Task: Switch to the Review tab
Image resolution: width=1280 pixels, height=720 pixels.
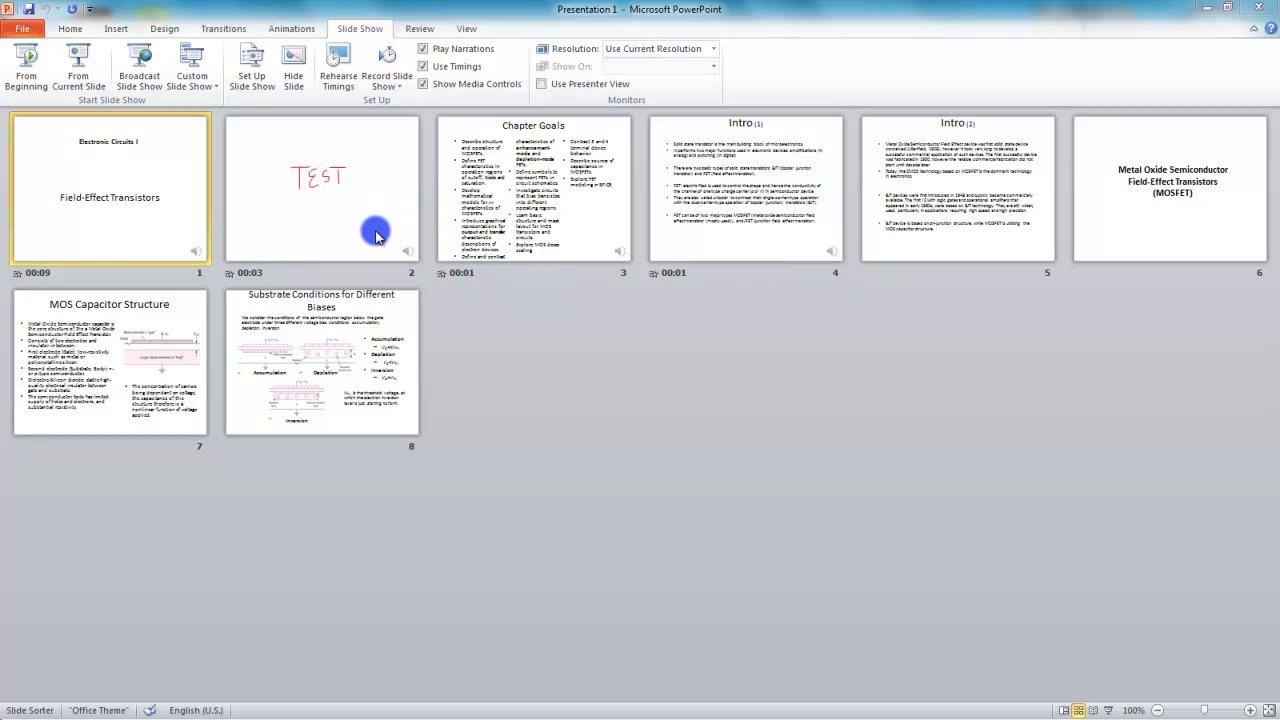Action: click(x=419, y=29)
